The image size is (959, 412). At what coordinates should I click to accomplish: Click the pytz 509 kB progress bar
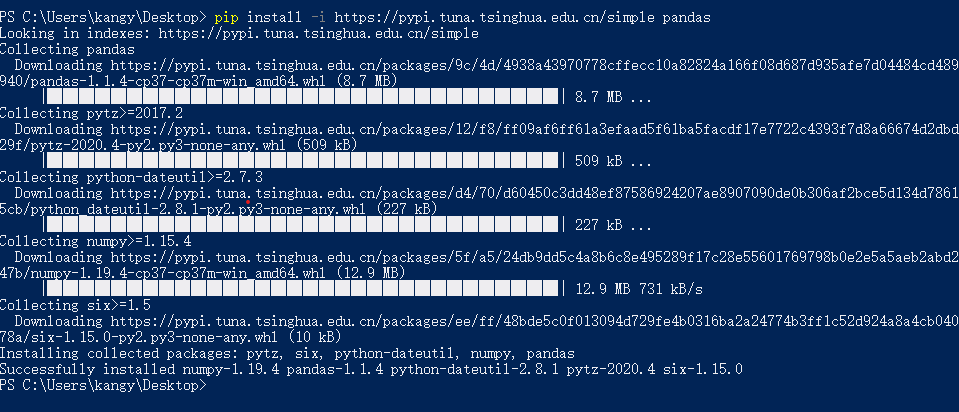tap(300, 161)
